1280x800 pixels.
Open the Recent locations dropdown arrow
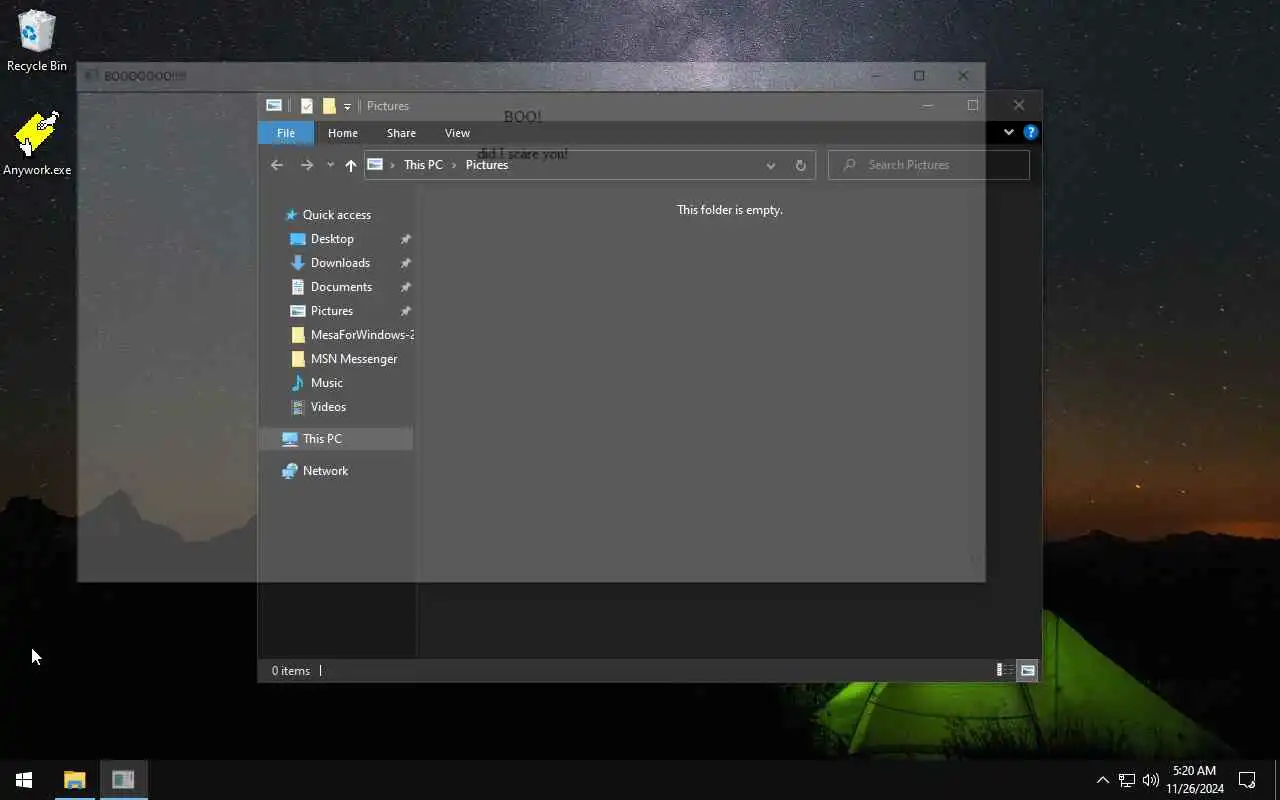point(330,165)
